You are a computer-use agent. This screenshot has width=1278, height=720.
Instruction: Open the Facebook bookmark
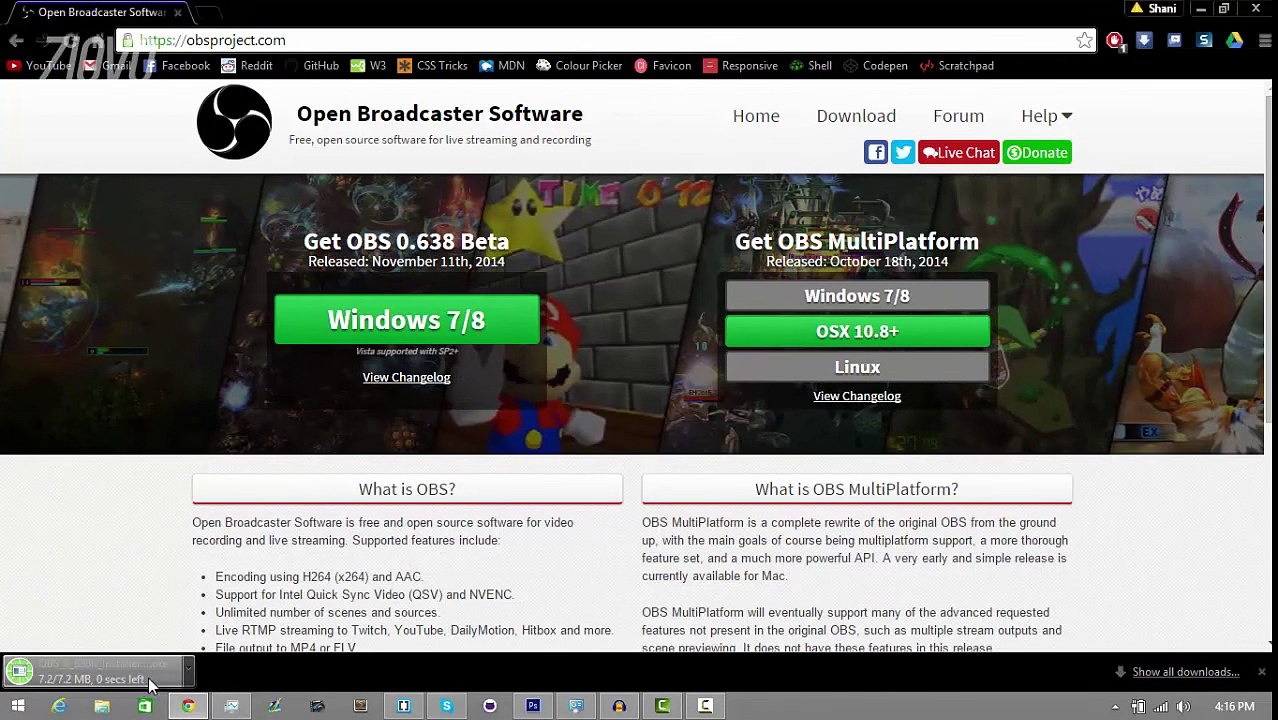click(177, 65)
